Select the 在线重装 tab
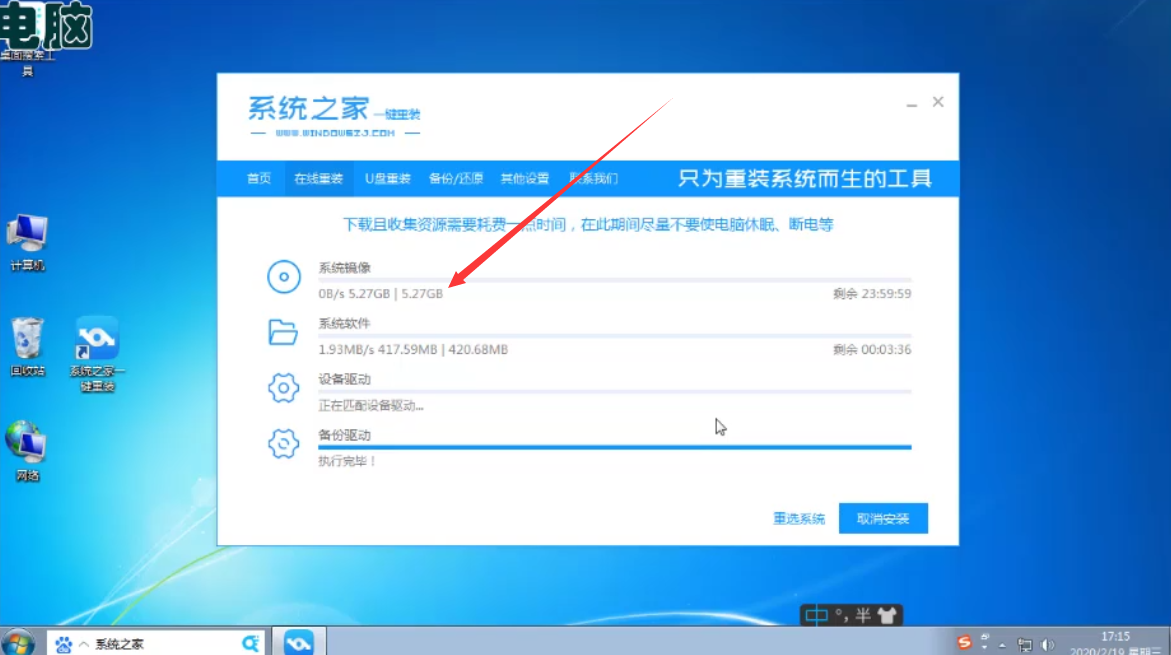The height and width of the screenshot is (655, 1171). pos(318,179)
